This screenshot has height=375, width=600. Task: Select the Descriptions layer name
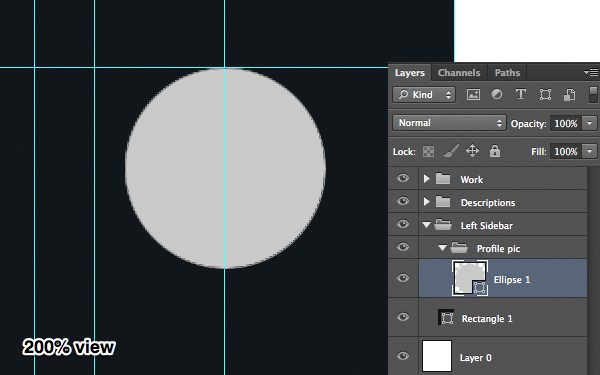(x=488, y=202)
